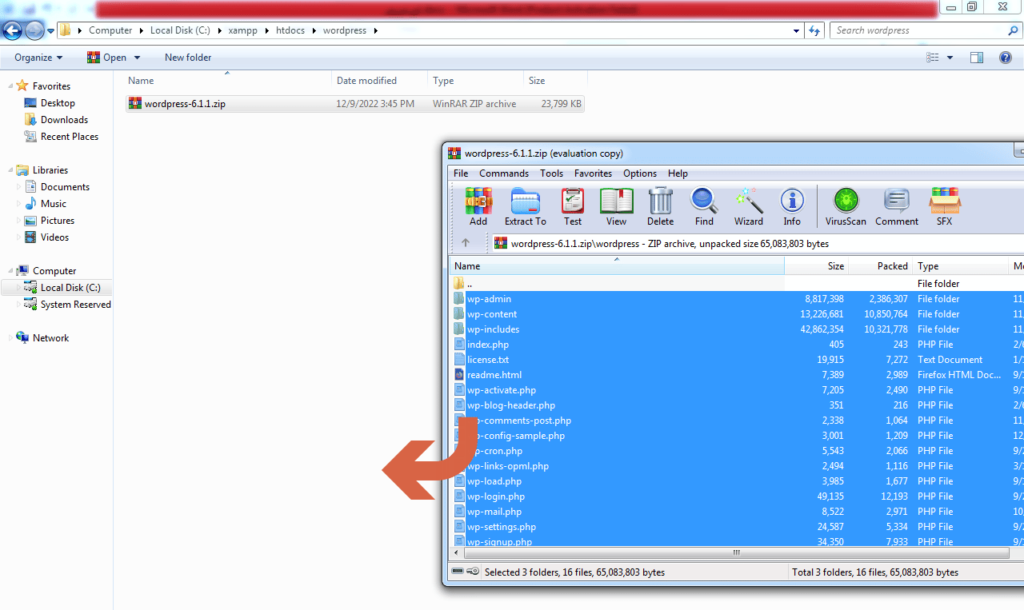Launch the Wizard tool

pyautogui.click(x=748, y=206)
